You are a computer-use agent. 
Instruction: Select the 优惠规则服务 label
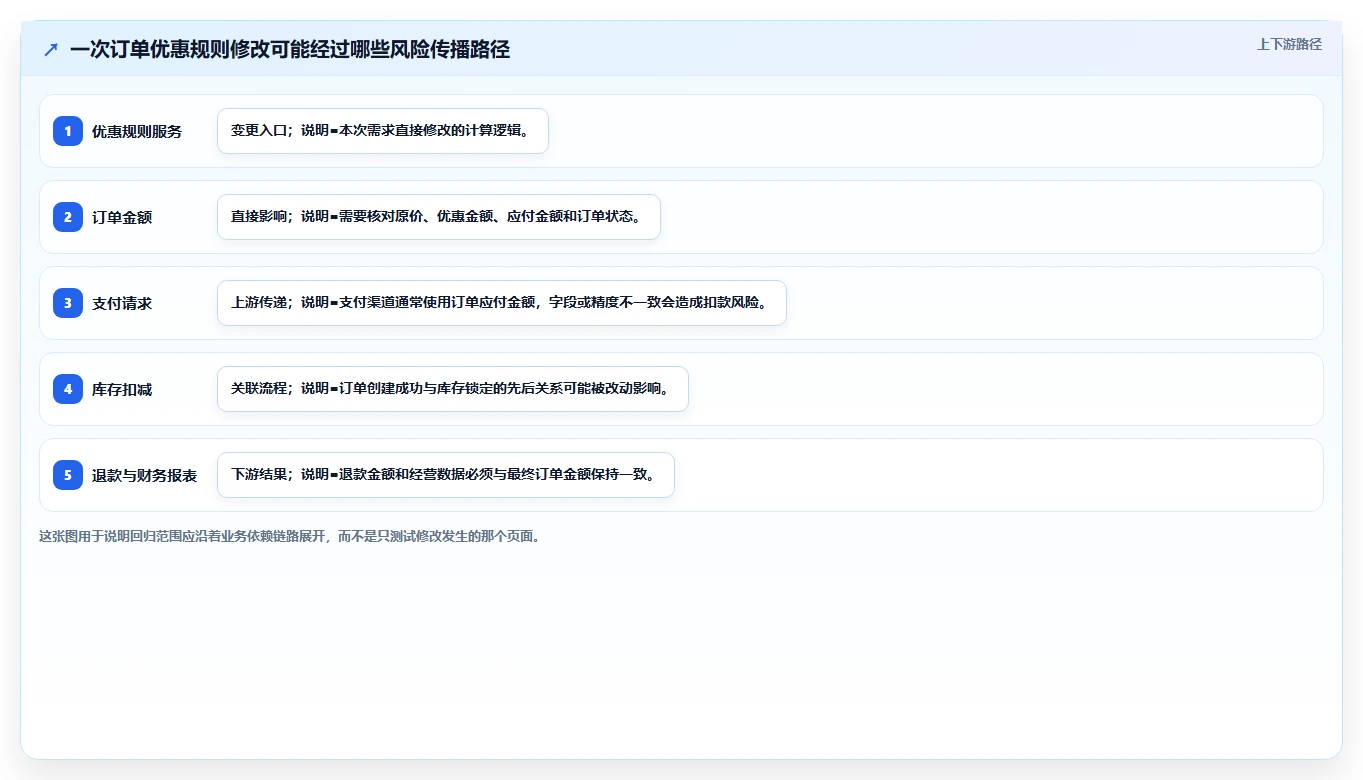coord(137,131)
